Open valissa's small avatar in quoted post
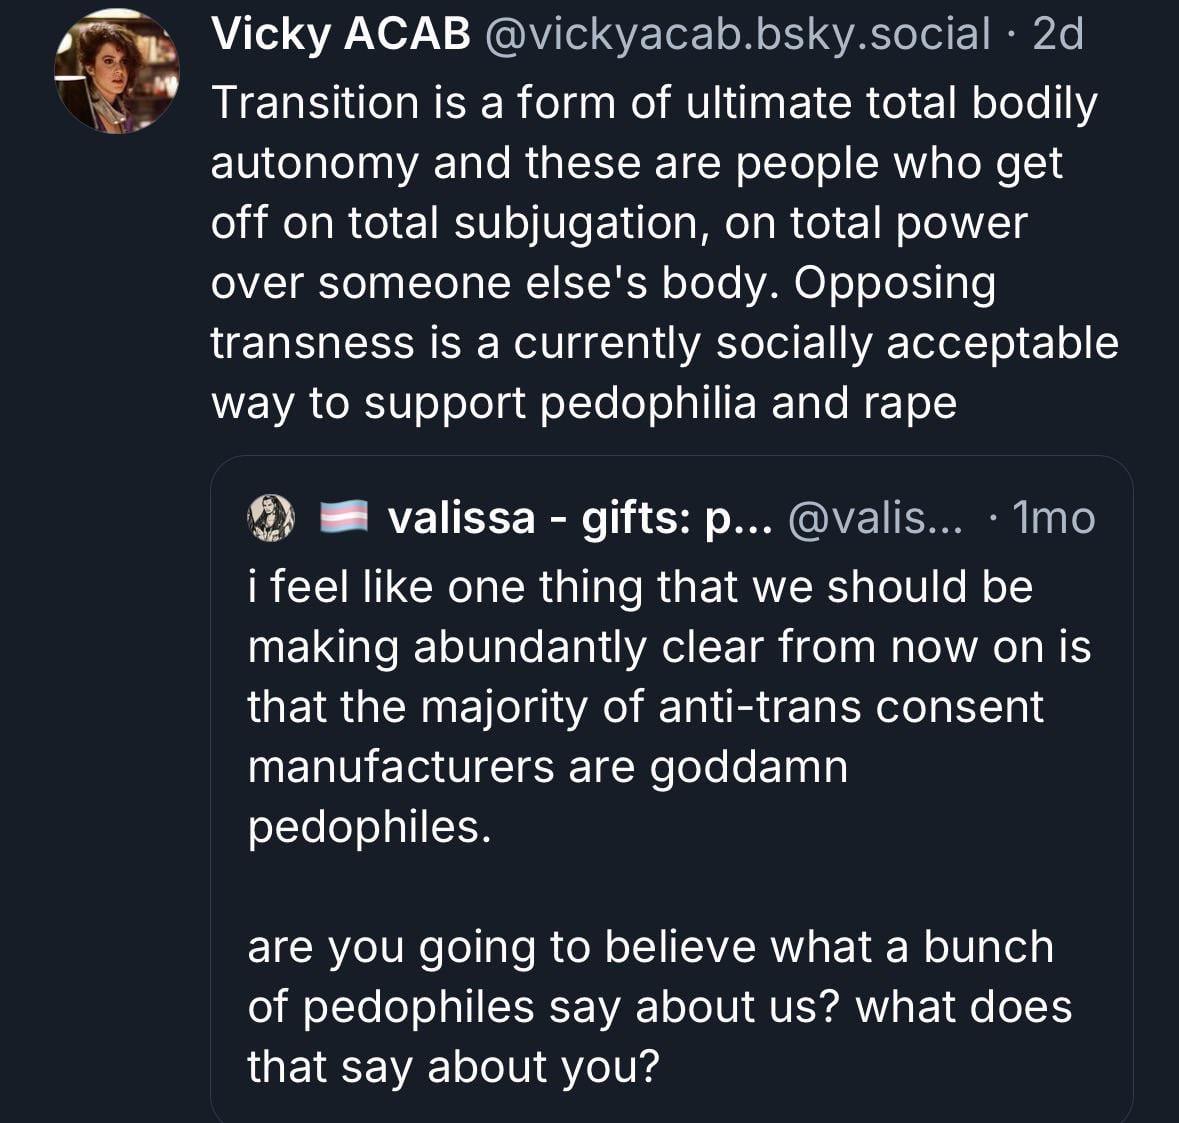 [271, 518]
